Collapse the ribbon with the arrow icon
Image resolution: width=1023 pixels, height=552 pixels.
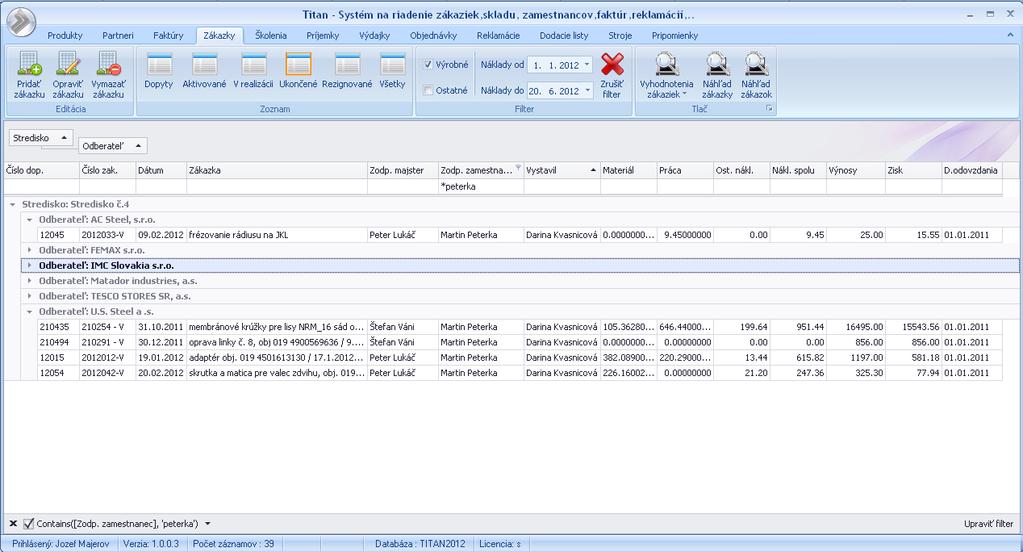[1011, 35]
